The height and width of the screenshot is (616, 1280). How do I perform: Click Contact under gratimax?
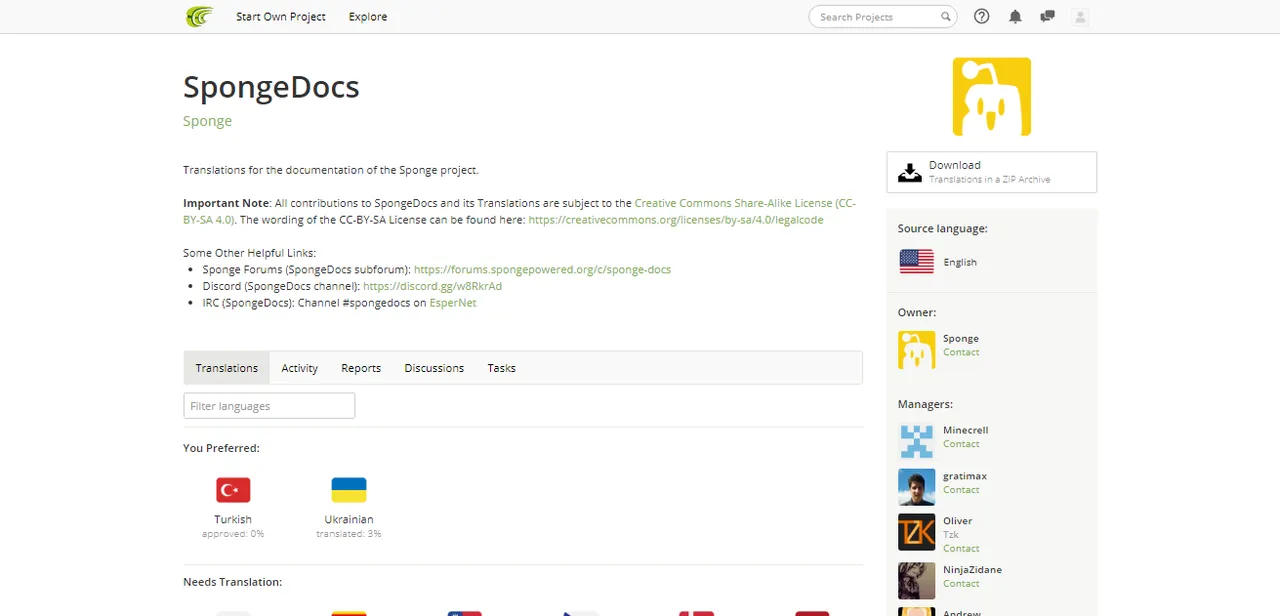[x=961, y=490]
